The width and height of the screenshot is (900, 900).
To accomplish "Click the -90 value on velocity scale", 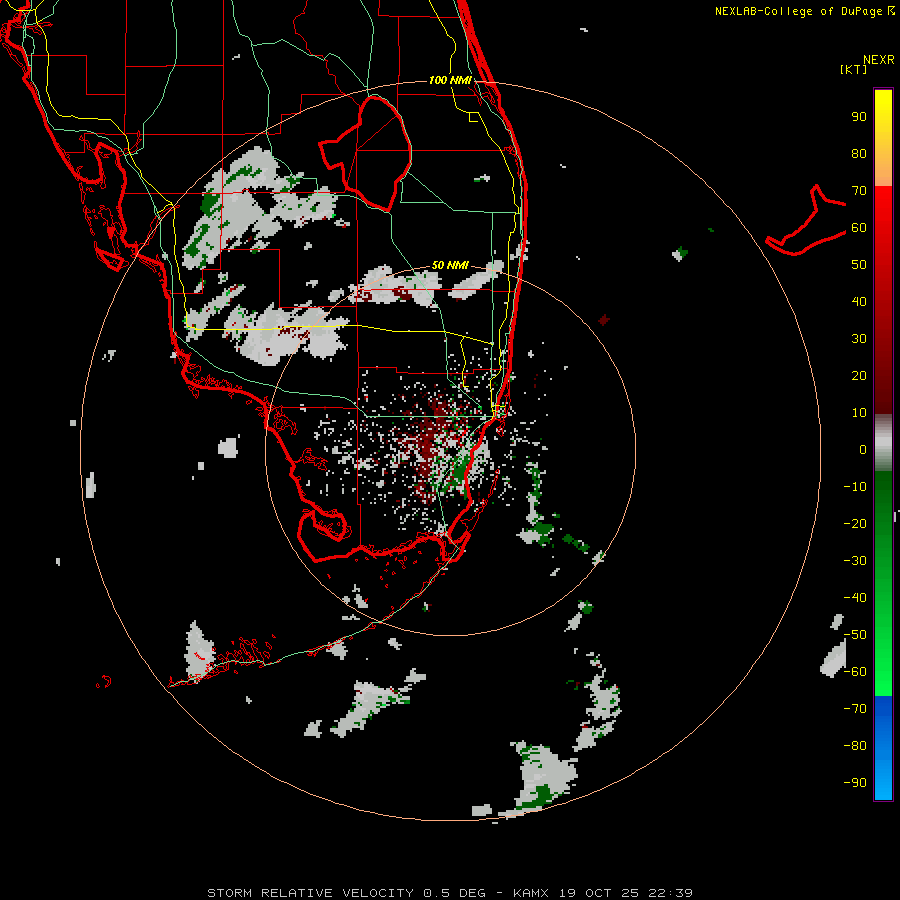I will (855, 783).
